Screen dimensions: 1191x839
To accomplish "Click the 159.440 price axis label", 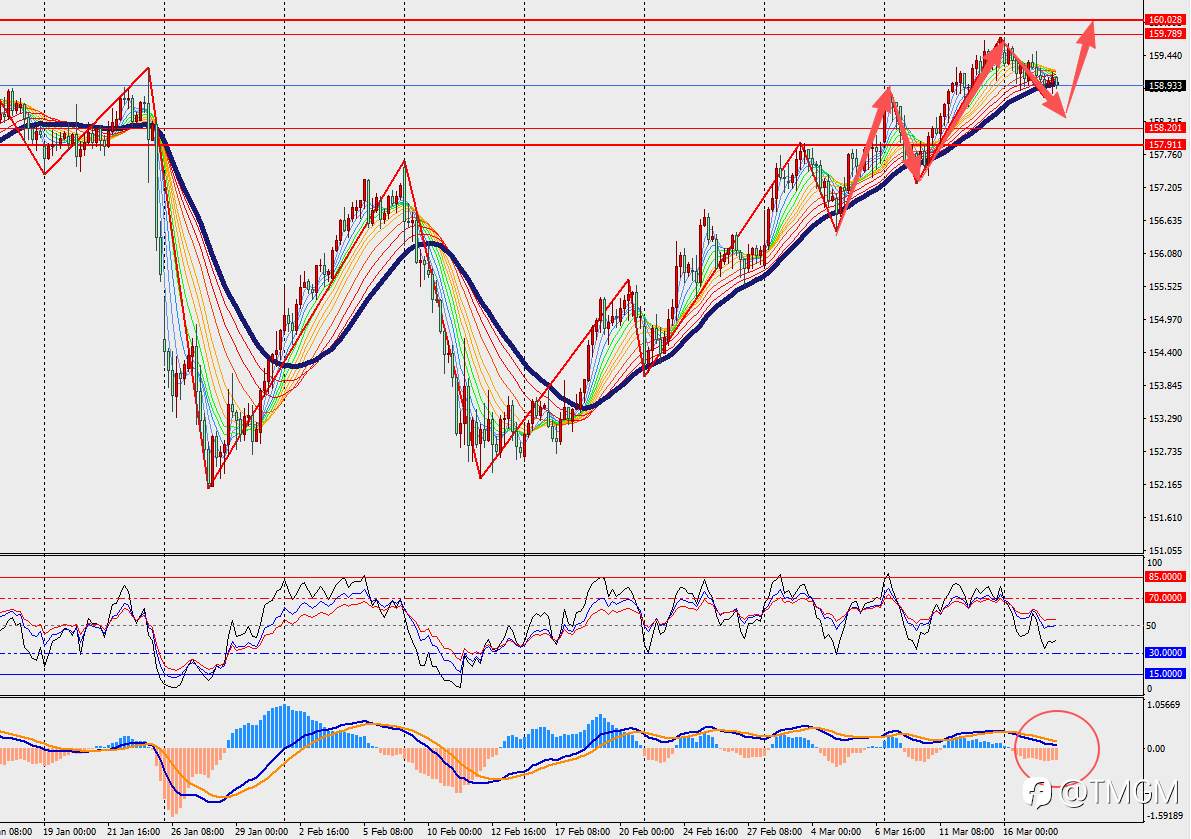I will [x=1166, y=55].
